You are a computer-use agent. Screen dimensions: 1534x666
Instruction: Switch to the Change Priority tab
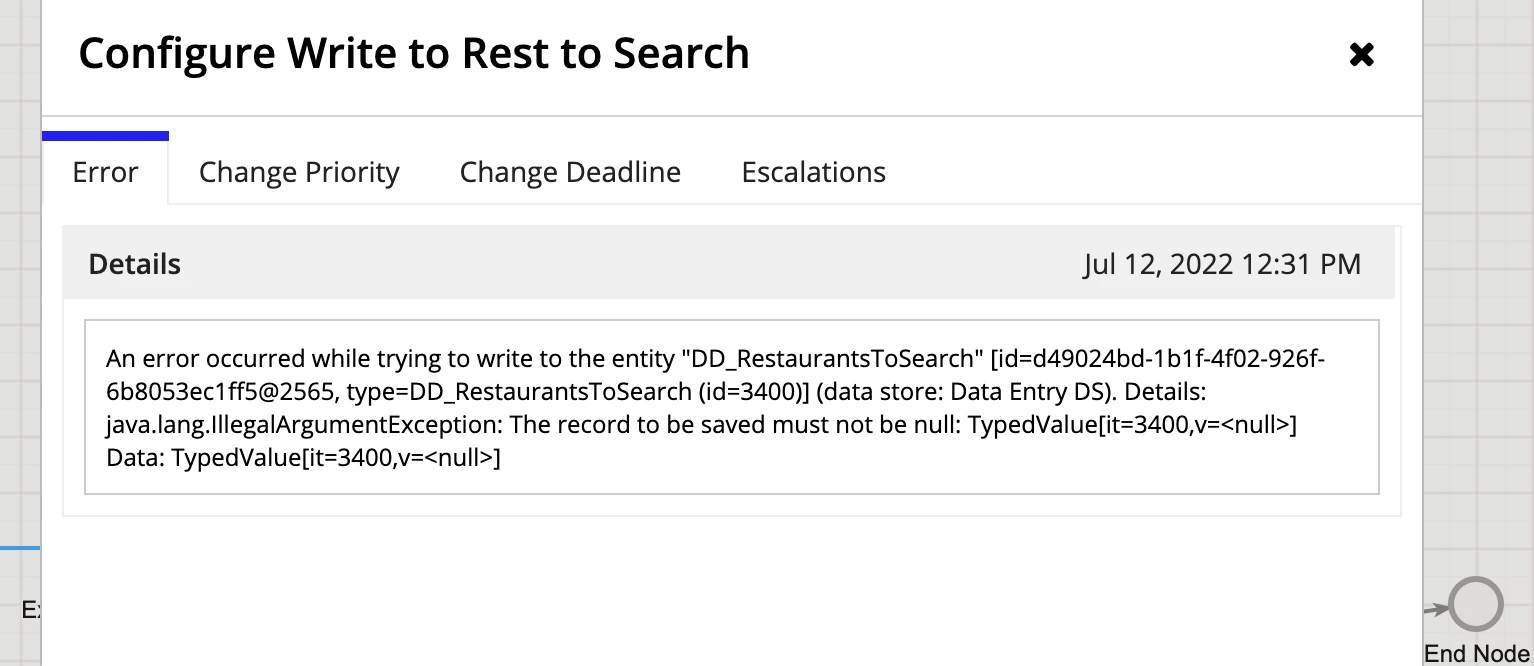[299, 172]
